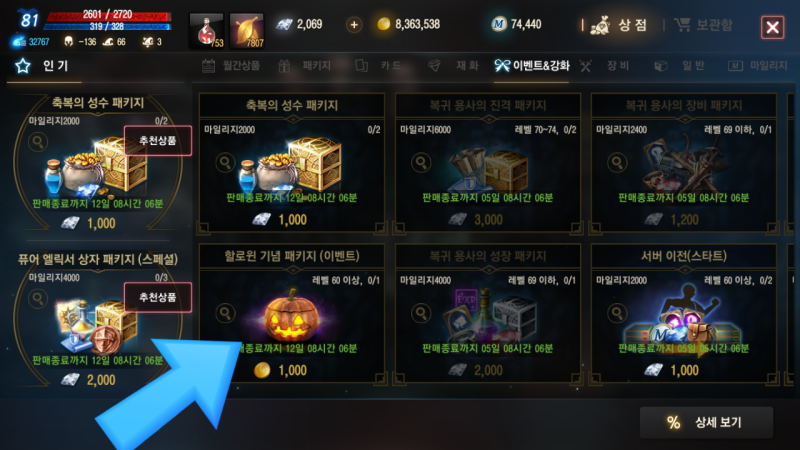Select the 할로윈 기념 패키지 pumpkin thumbnail

click(291, 315)
